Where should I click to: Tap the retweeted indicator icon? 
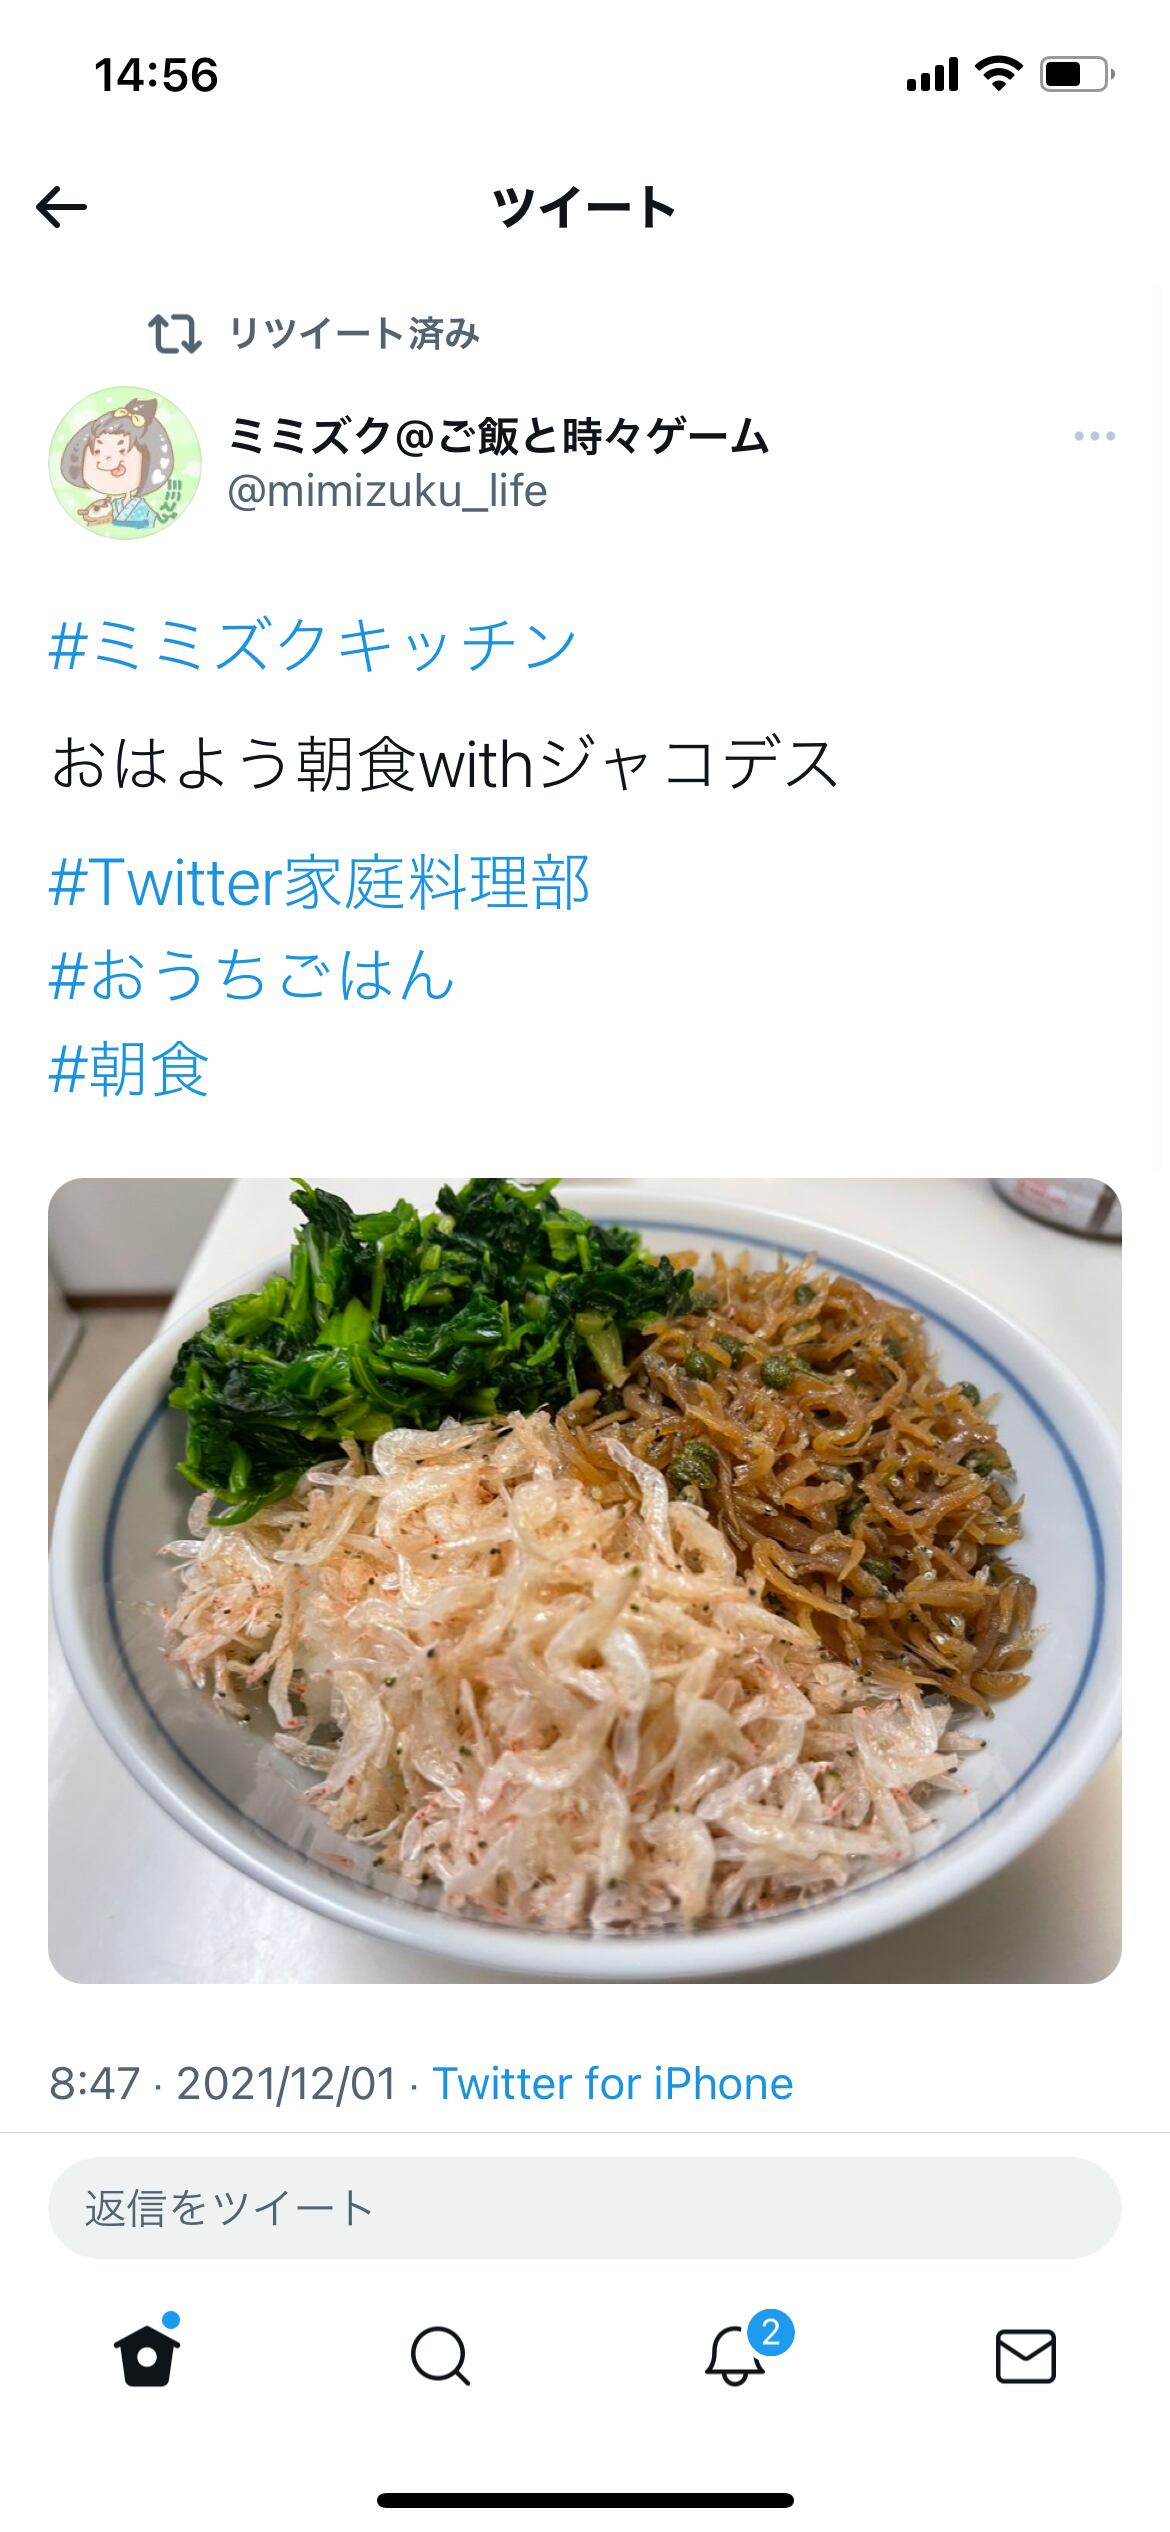pos(174,334)
